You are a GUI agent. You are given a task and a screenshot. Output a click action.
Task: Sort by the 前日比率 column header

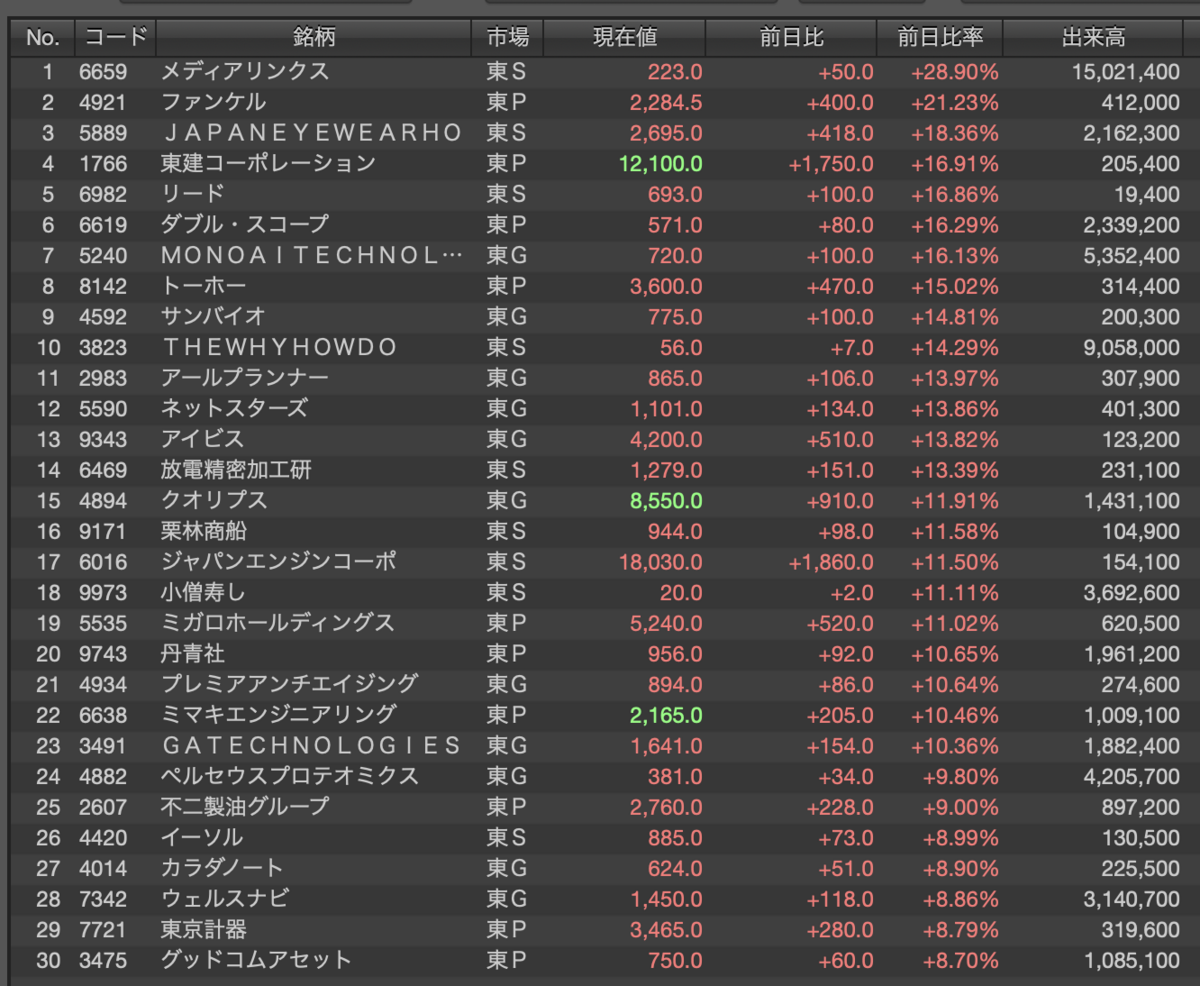(x=940, y=38)
